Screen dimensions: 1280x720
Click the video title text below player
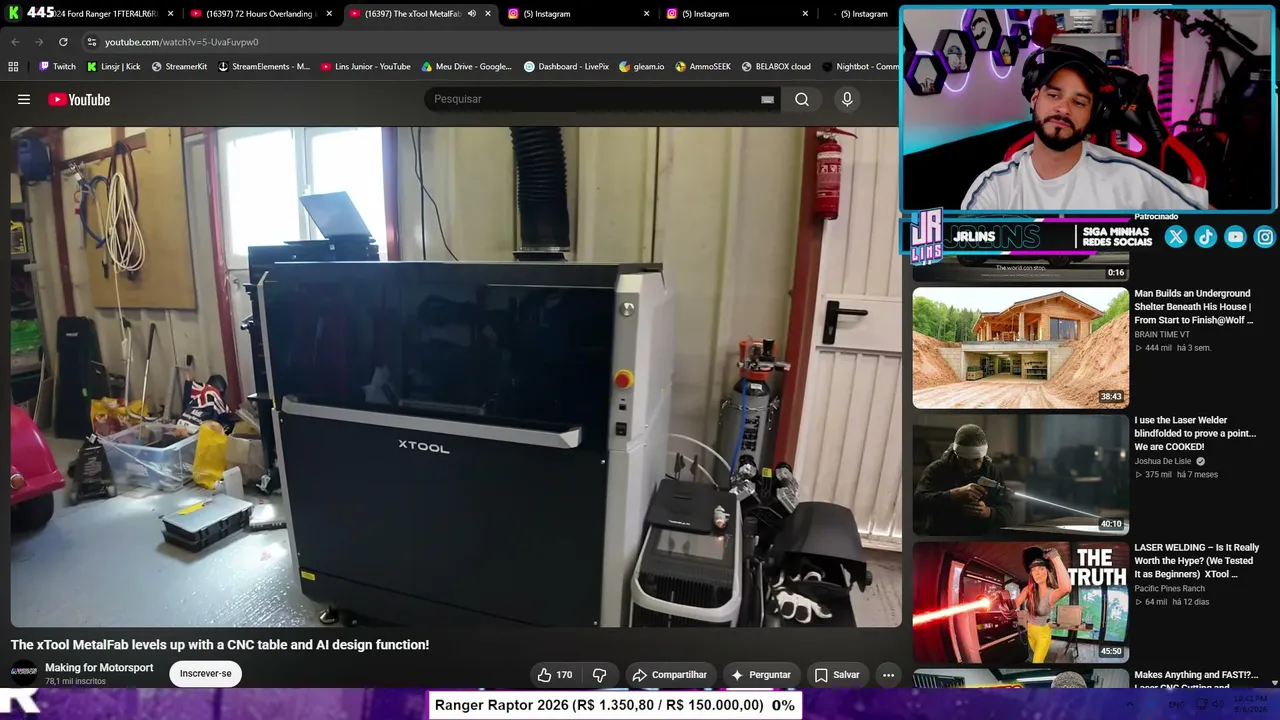click(220, 645)
